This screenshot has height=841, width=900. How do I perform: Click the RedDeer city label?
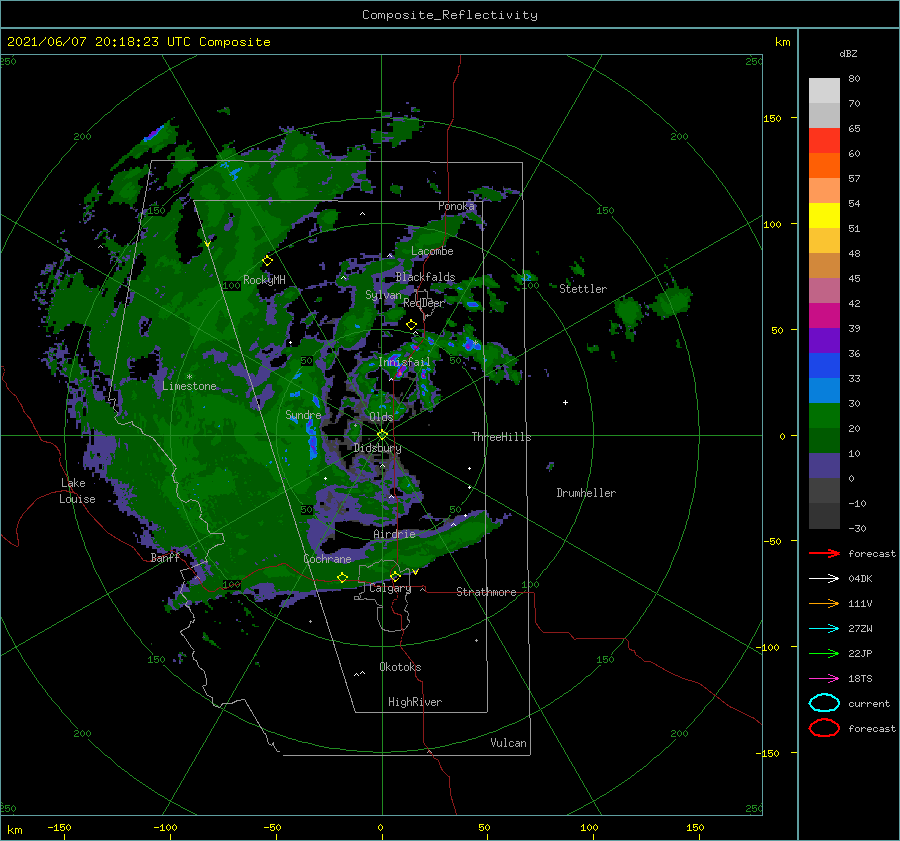point(424,303)
